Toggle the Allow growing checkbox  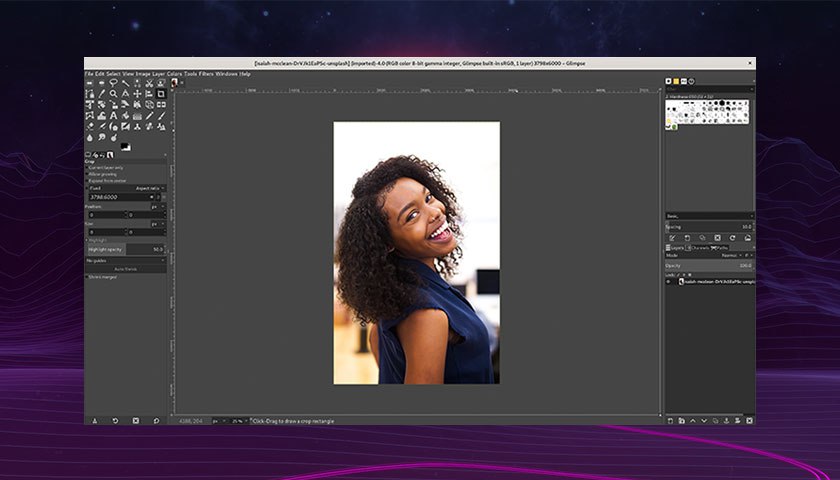pyautogui.click(x=87, y=174)
